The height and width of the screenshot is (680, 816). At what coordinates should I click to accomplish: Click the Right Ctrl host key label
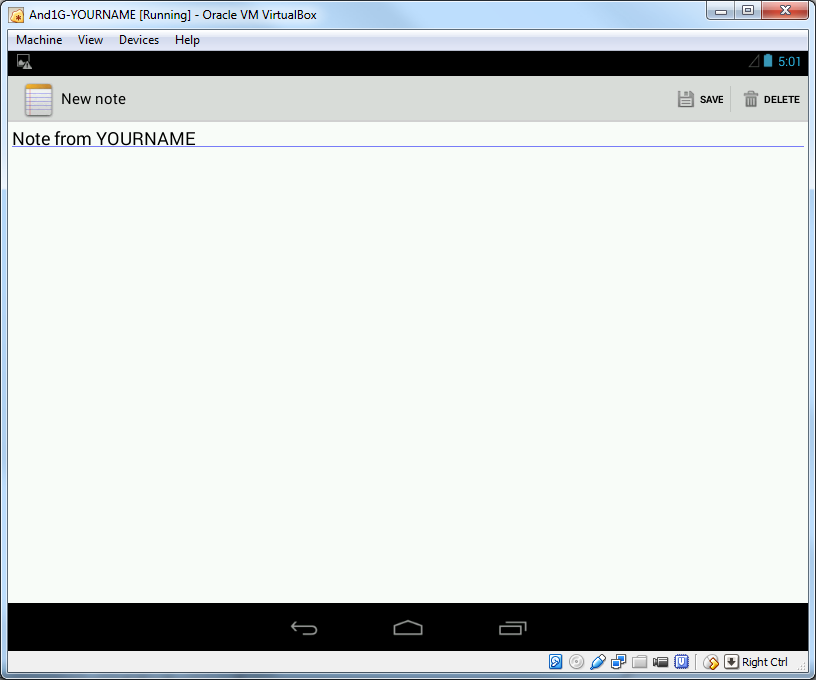764,662
